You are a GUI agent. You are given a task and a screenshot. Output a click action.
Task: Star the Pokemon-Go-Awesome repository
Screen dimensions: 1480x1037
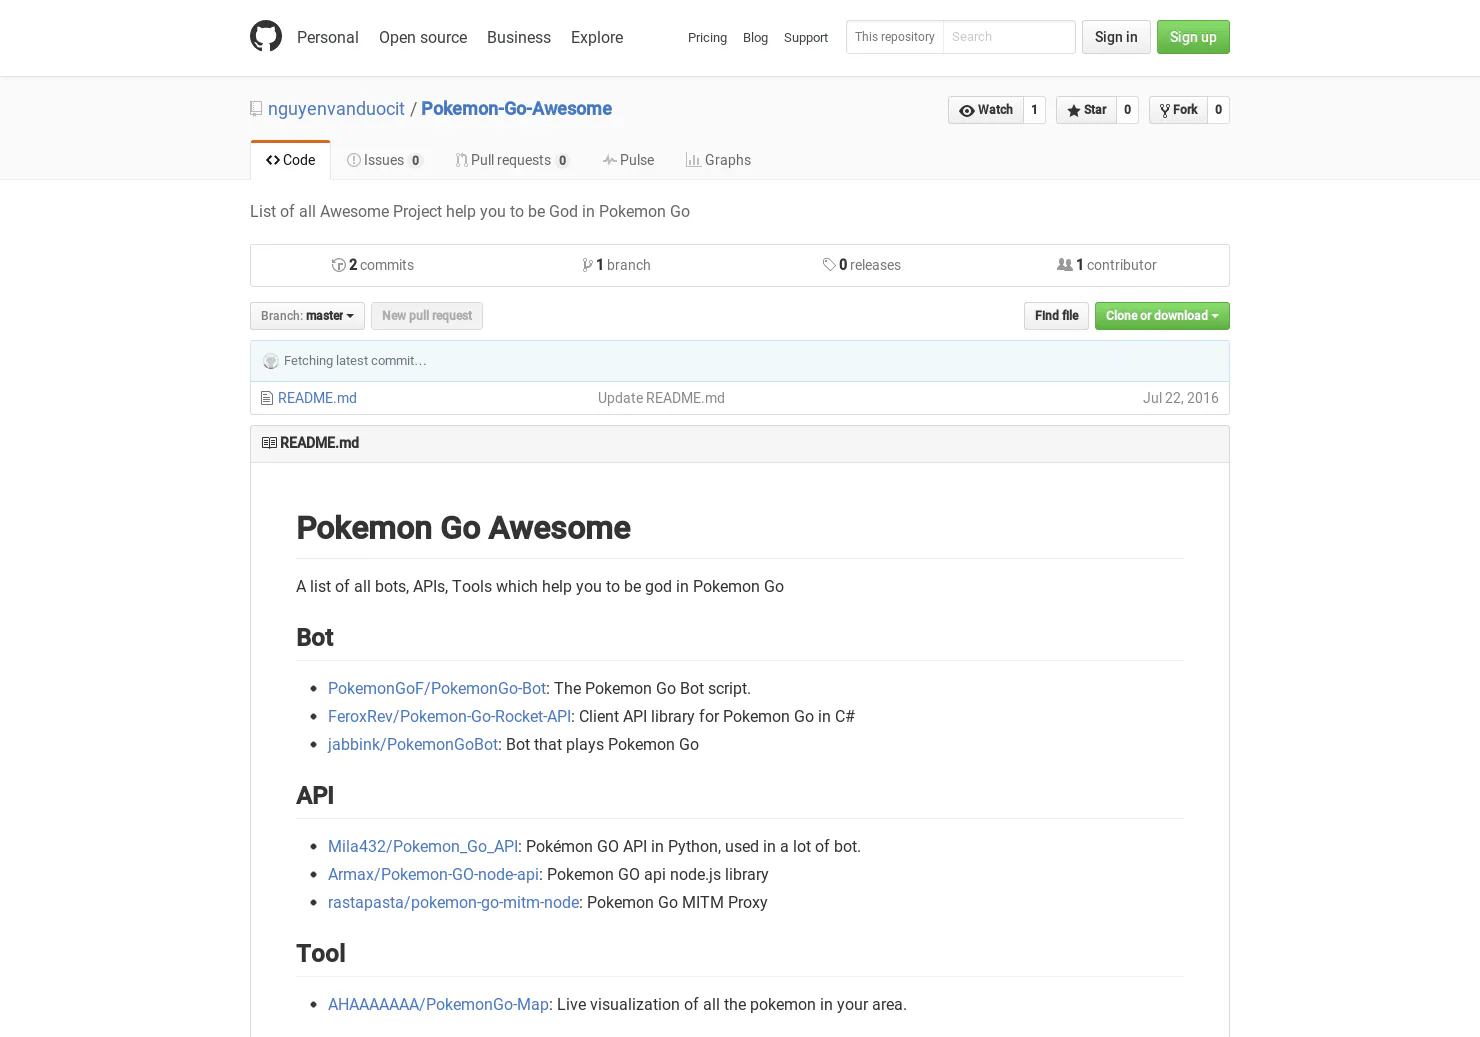[1086, 110]
